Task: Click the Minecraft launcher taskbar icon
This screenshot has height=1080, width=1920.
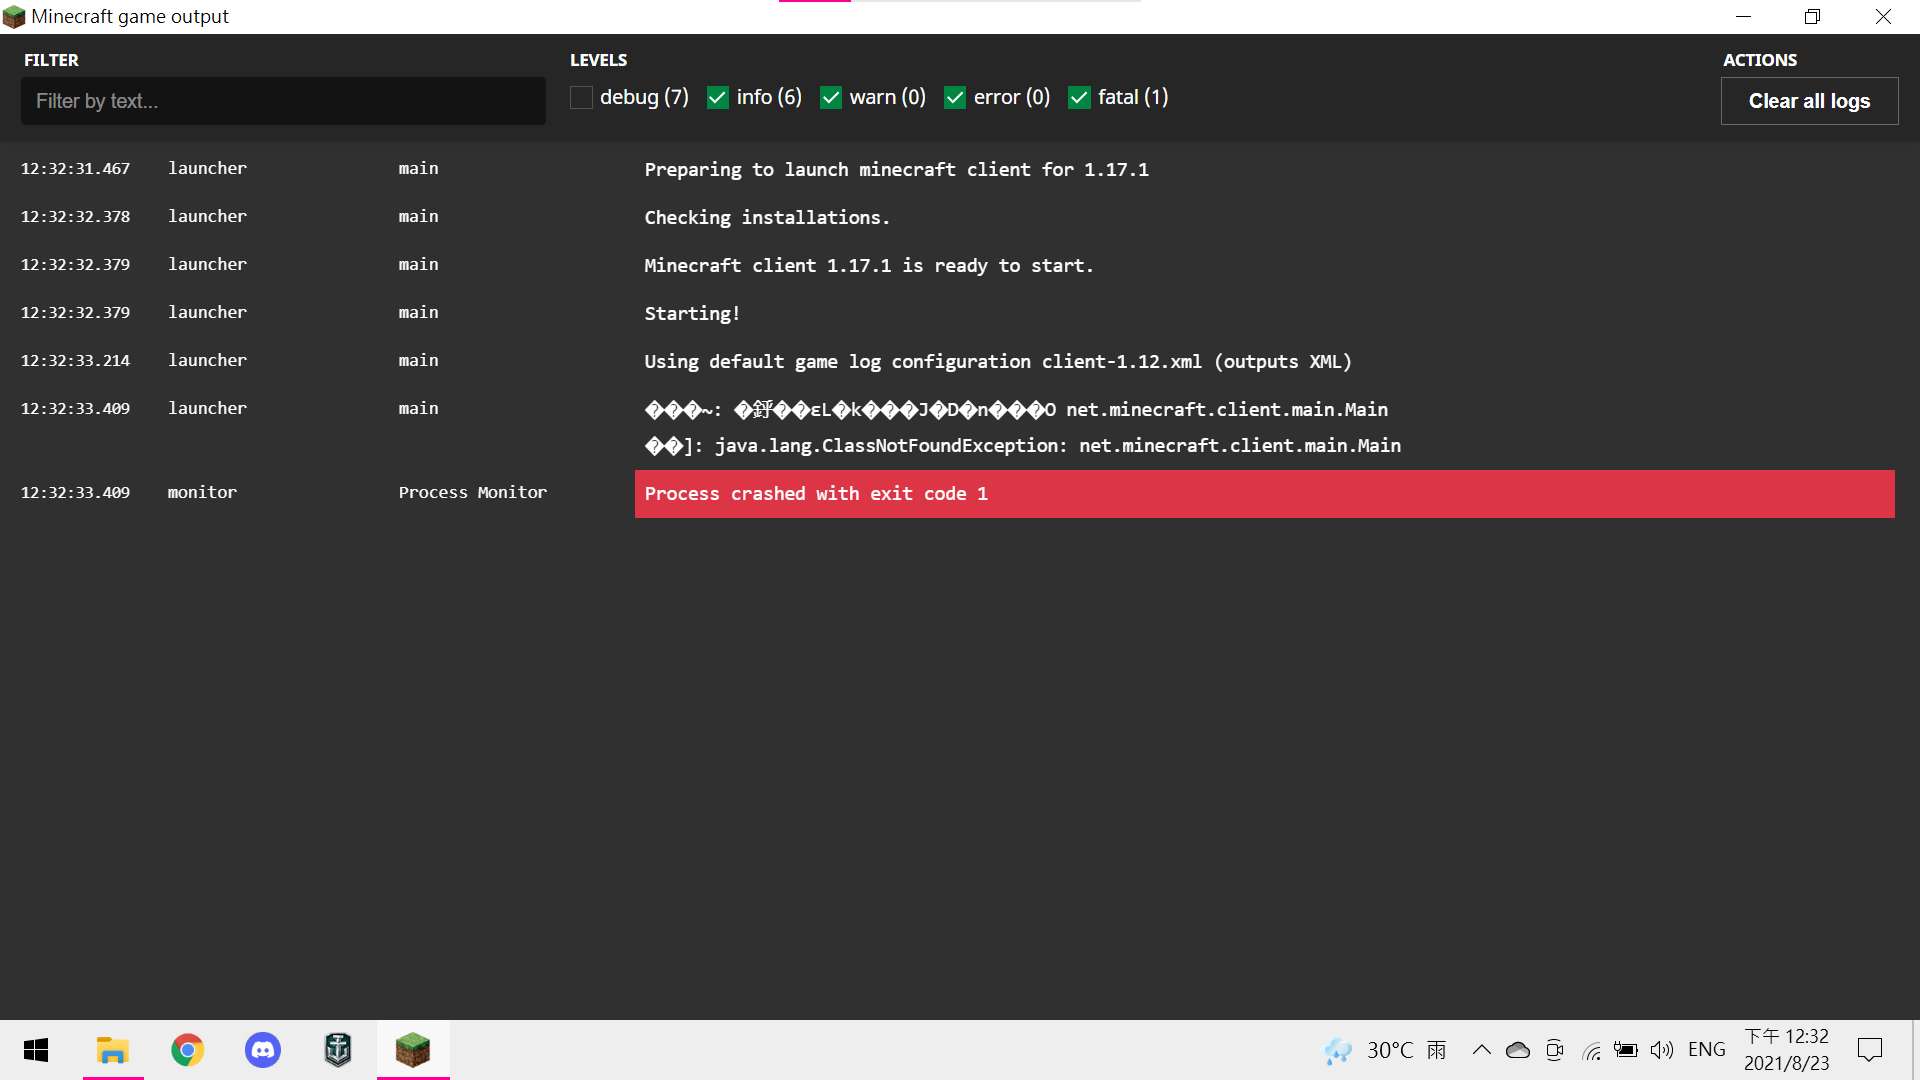Action: pyautogui.click(x=412, y=1050)
